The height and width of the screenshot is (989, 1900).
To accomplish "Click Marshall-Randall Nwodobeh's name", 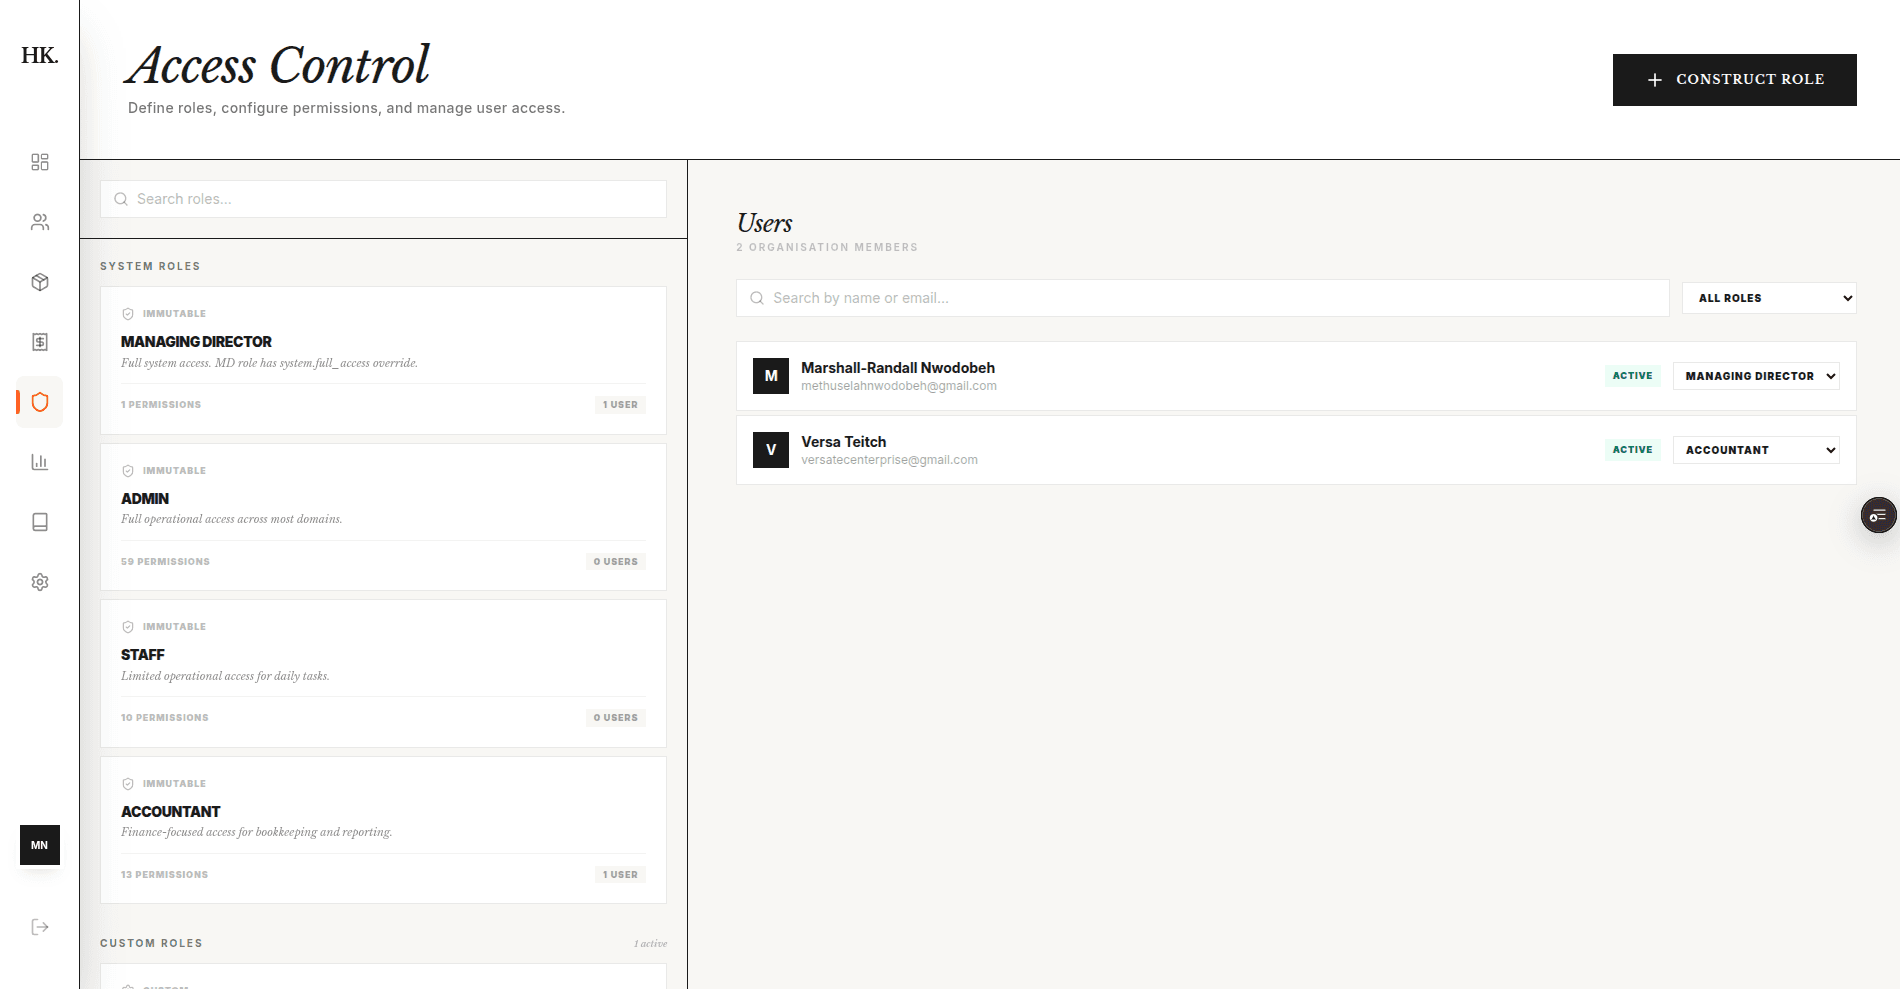I will tap(898, 368).
